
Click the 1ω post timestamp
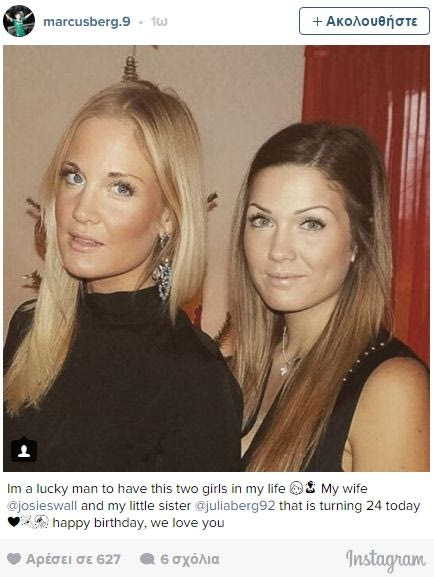pos(159,22)
